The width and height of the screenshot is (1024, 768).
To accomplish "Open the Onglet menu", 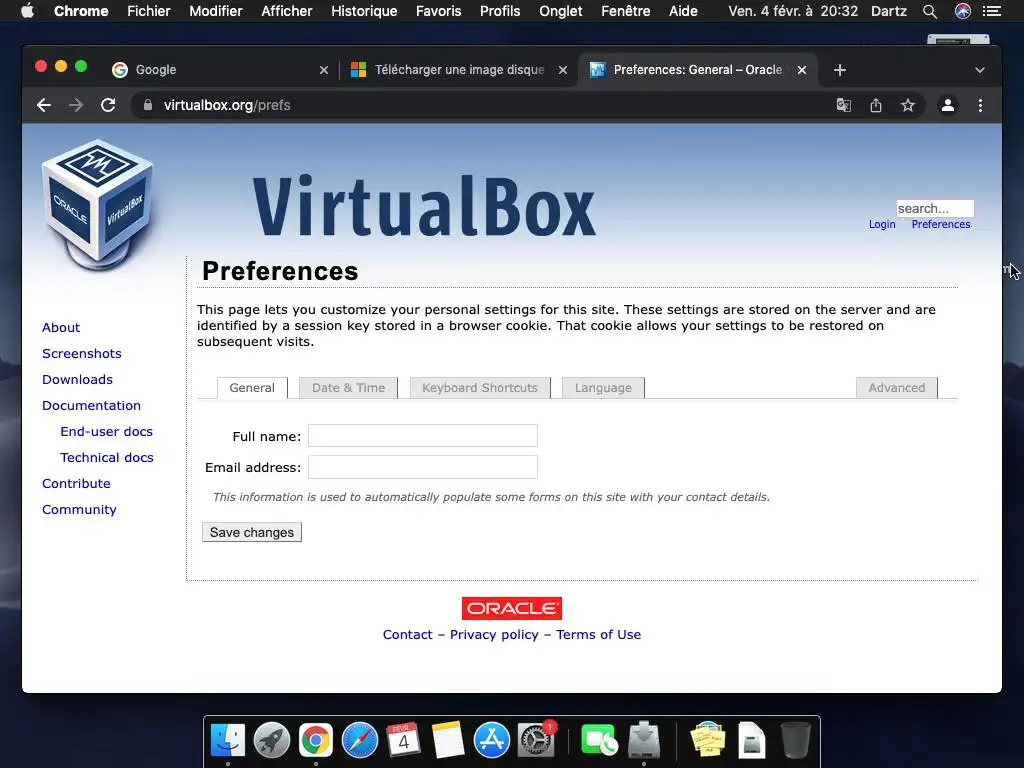I will pyautogui.click(x=560, y=11).
